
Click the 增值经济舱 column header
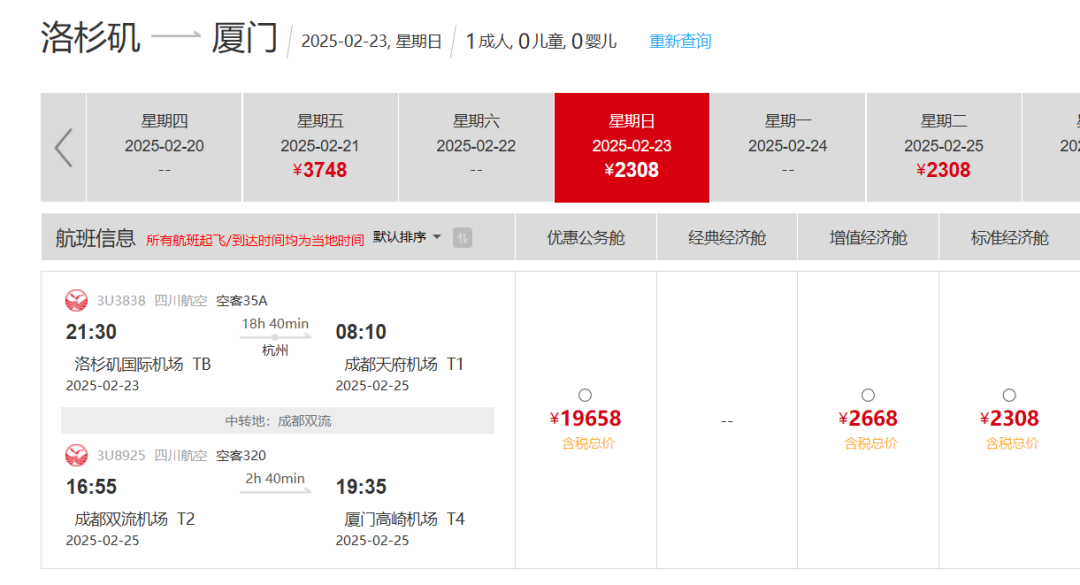coord(868,237)
